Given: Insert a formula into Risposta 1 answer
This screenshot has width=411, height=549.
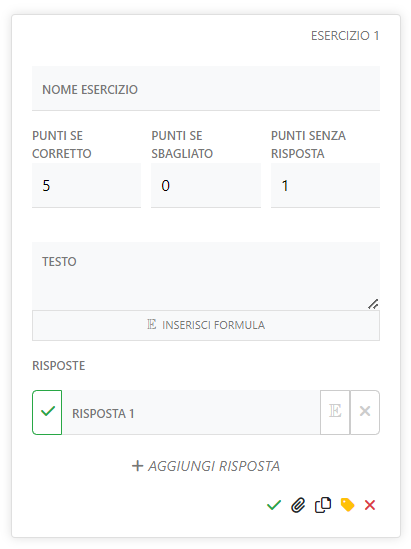Looking at the screenshot, I should tap(335, 412).
